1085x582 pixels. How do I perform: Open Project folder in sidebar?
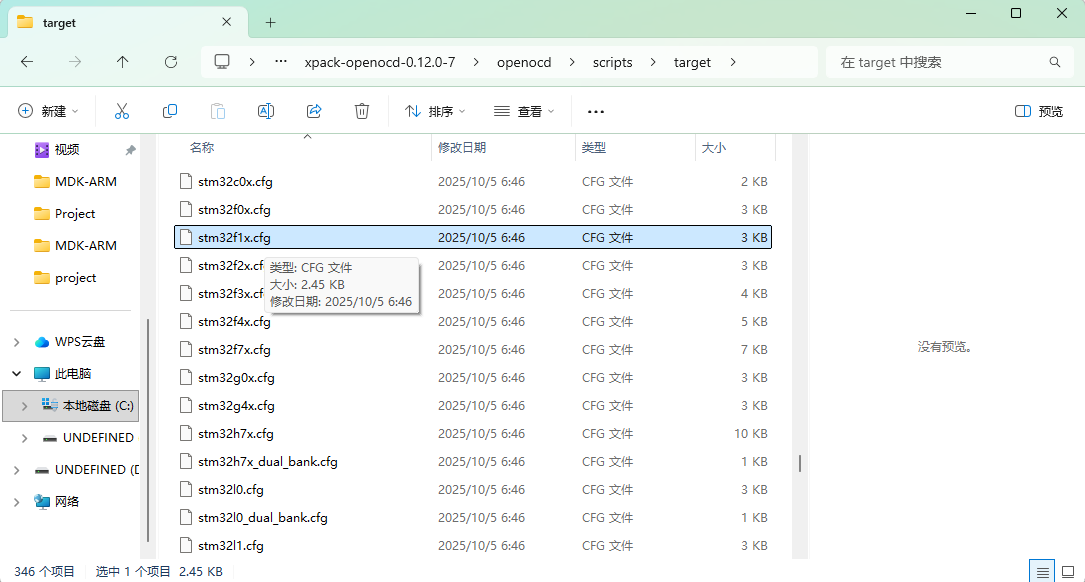point(75,214)
